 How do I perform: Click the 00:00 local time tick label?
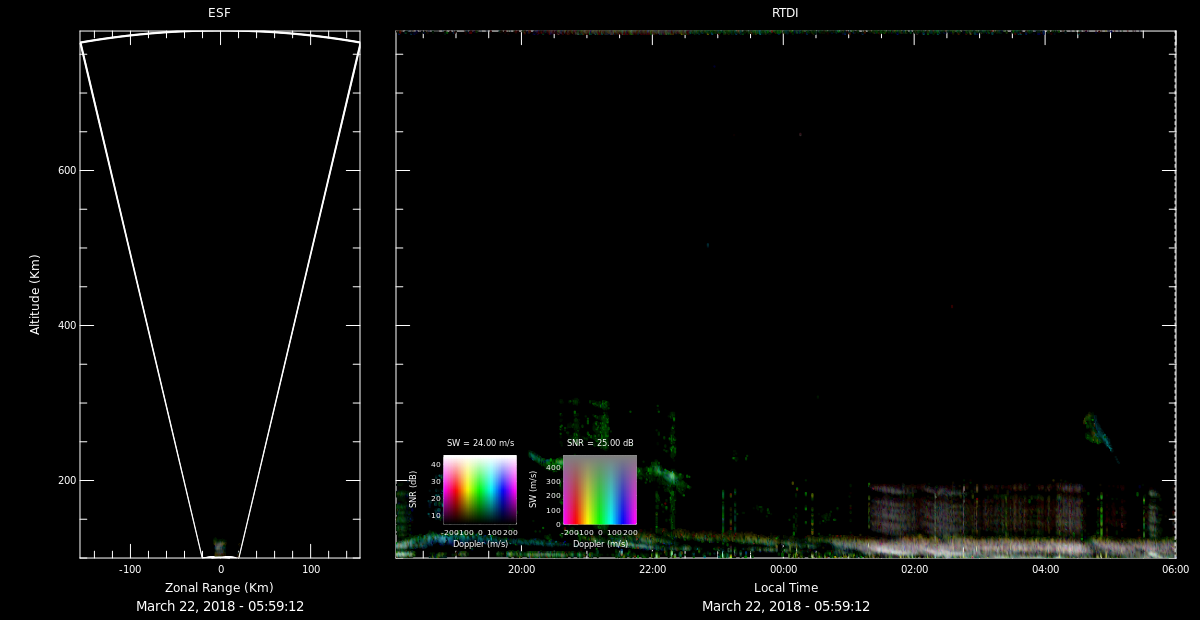click(783, 569)
